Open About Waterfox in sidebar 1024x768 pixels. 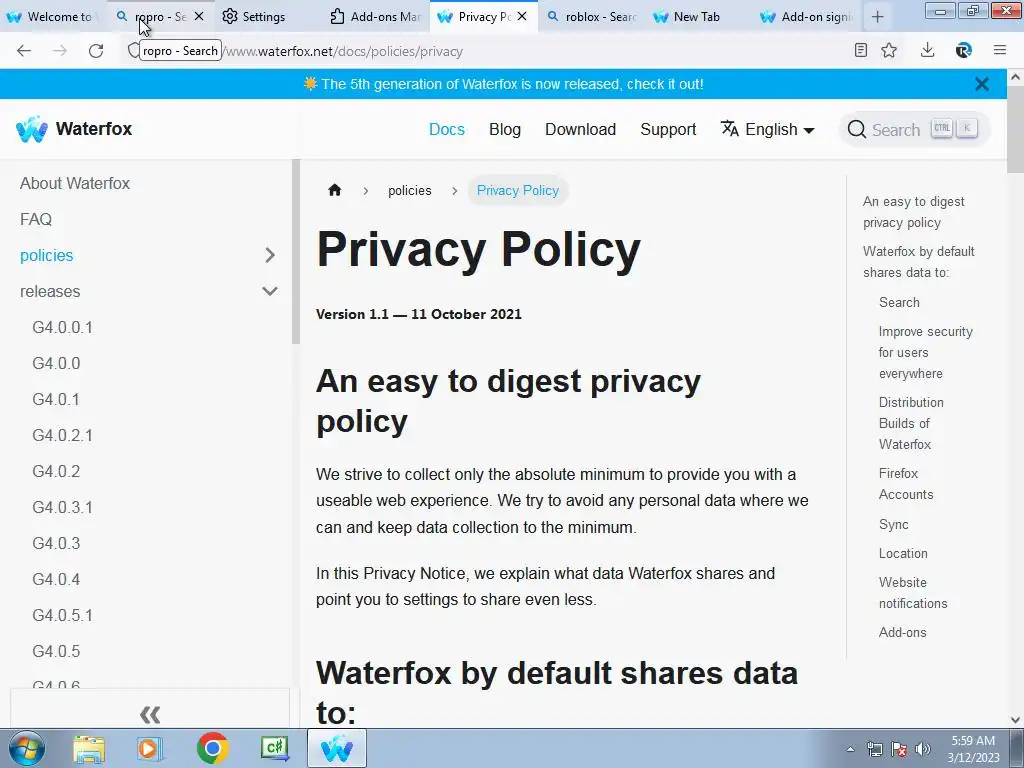tap(75, 184)
